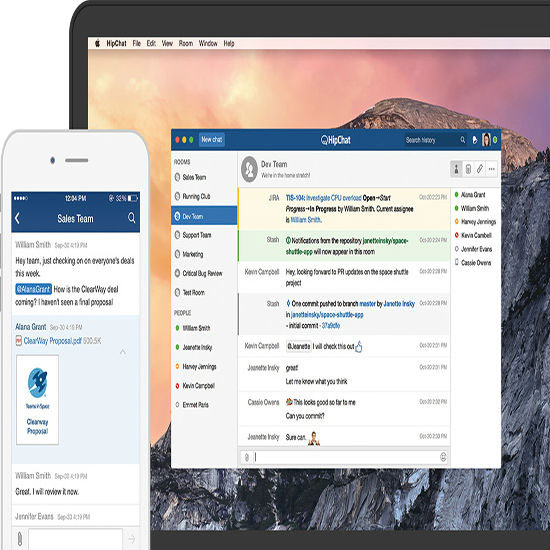Open the Test Room
550x550 pixels.
tap(204, 293)
